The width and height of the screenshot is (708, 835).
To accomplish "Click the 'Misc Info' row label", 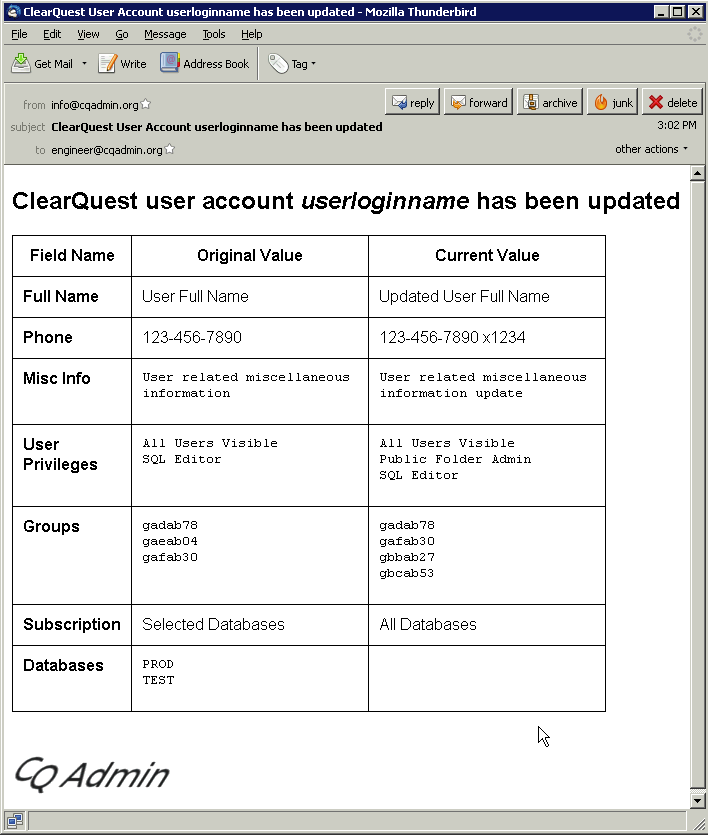I will click(x=56, y=379).
